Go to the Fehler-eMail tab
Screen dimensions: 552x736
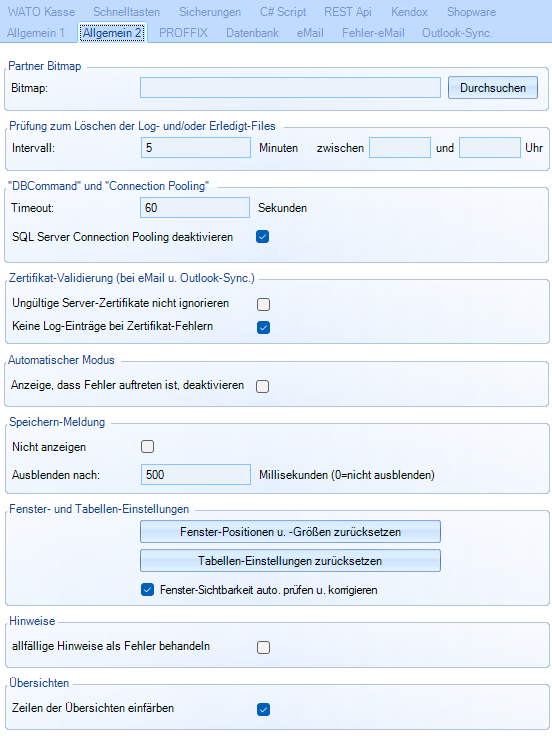click(x=373, y=33)
